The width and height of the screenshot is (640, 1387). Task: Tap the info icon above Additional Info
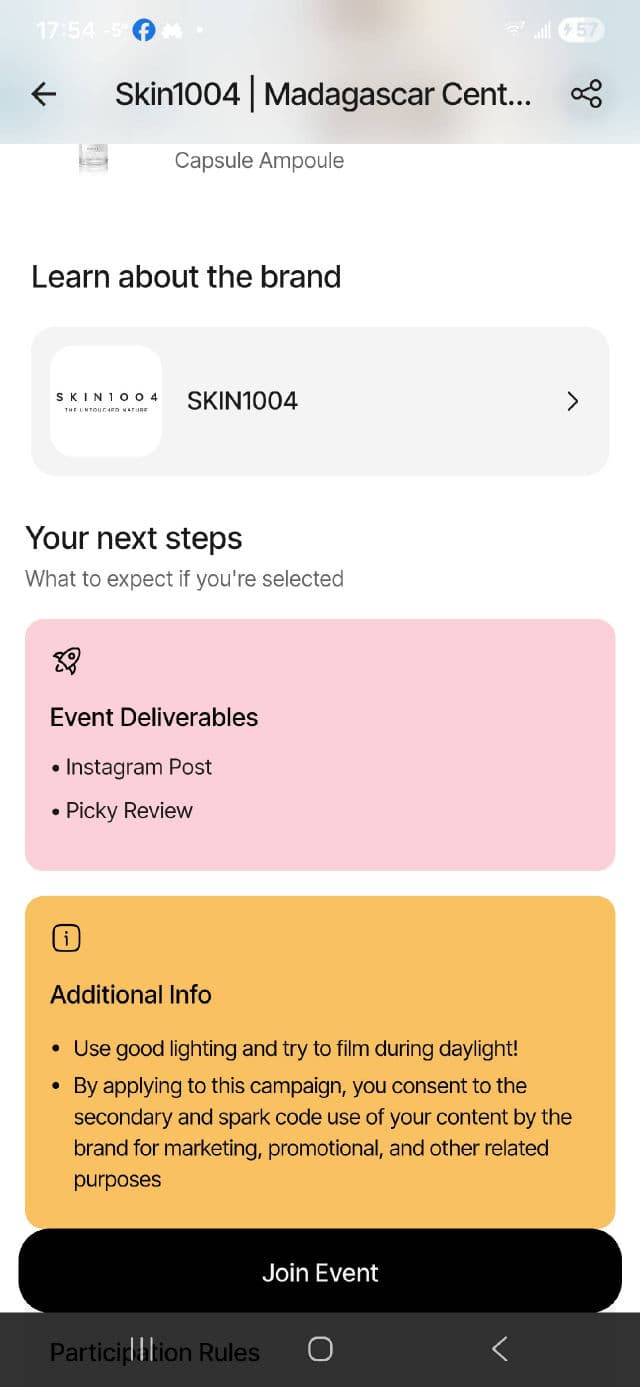click(x=66, y=938)
